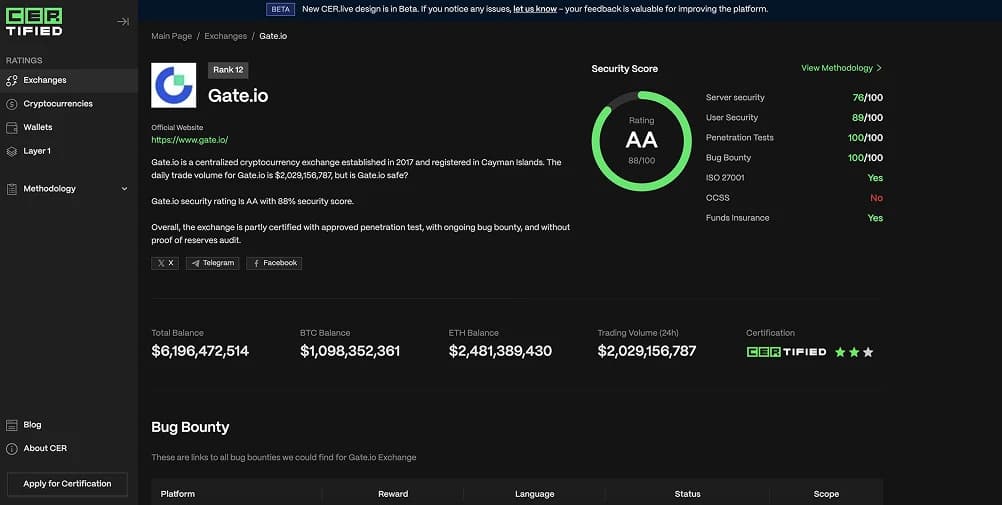1002x505 pixels.
Task: Click the CERtified certification badge logo
Action: pyautogui.click(x=786, y=352)
